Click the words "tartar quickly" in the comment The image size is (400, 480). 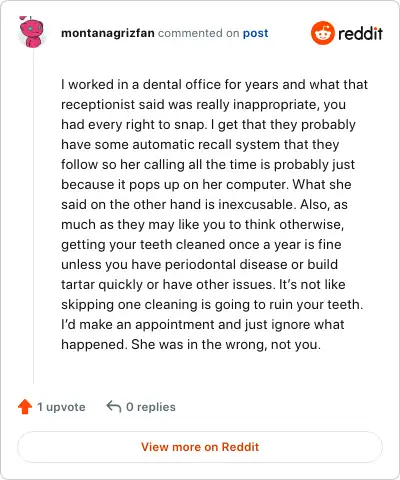pyautogui.click(x=102, y=285)
